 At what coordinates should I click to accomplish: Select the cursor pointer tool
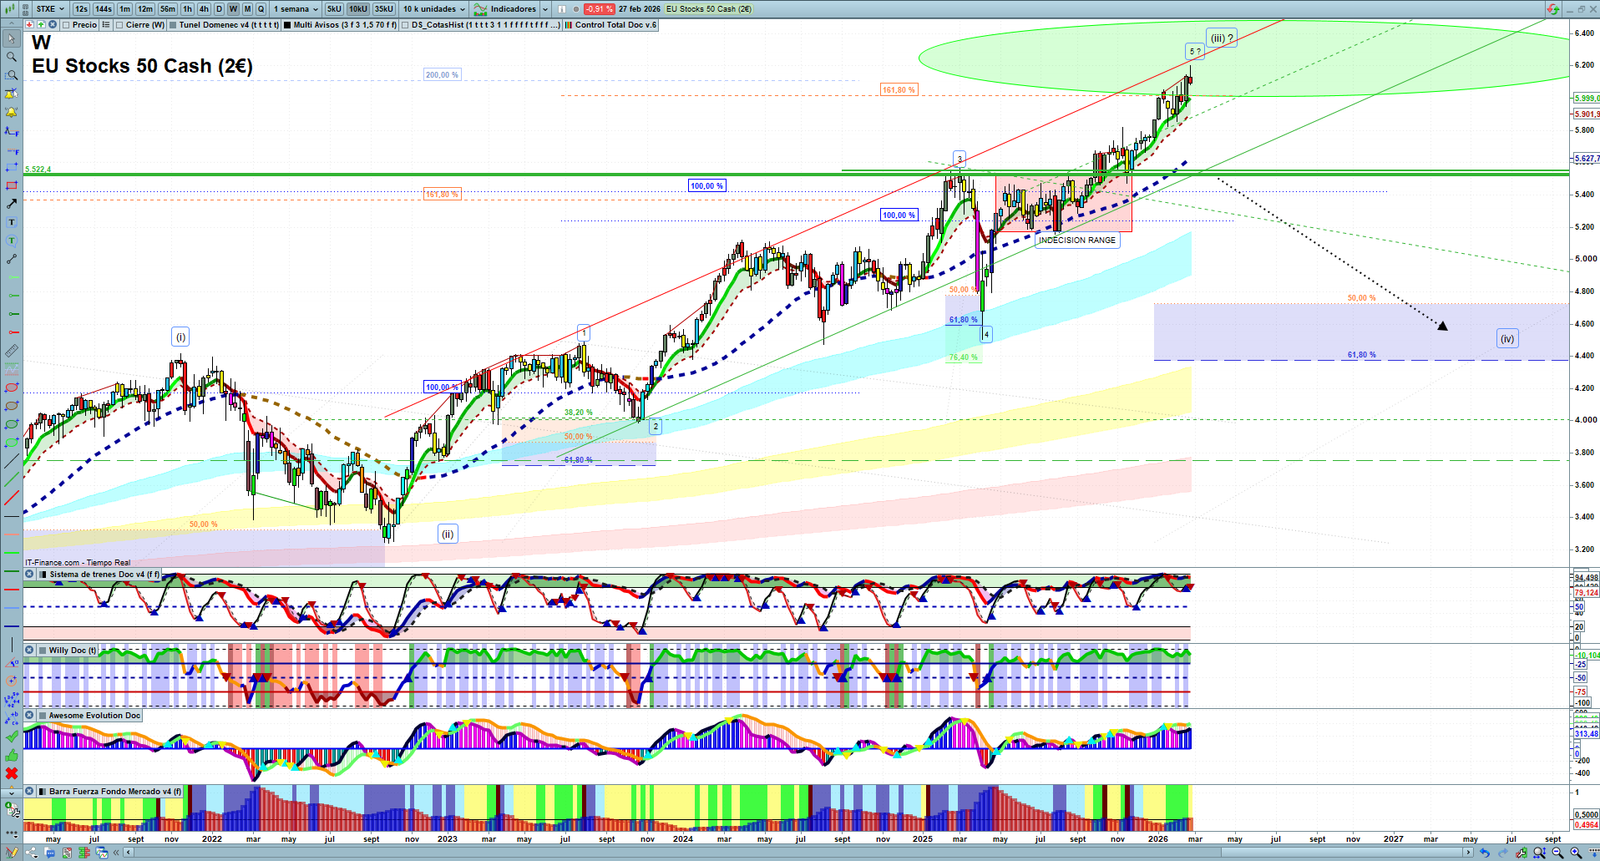(11, 39)
